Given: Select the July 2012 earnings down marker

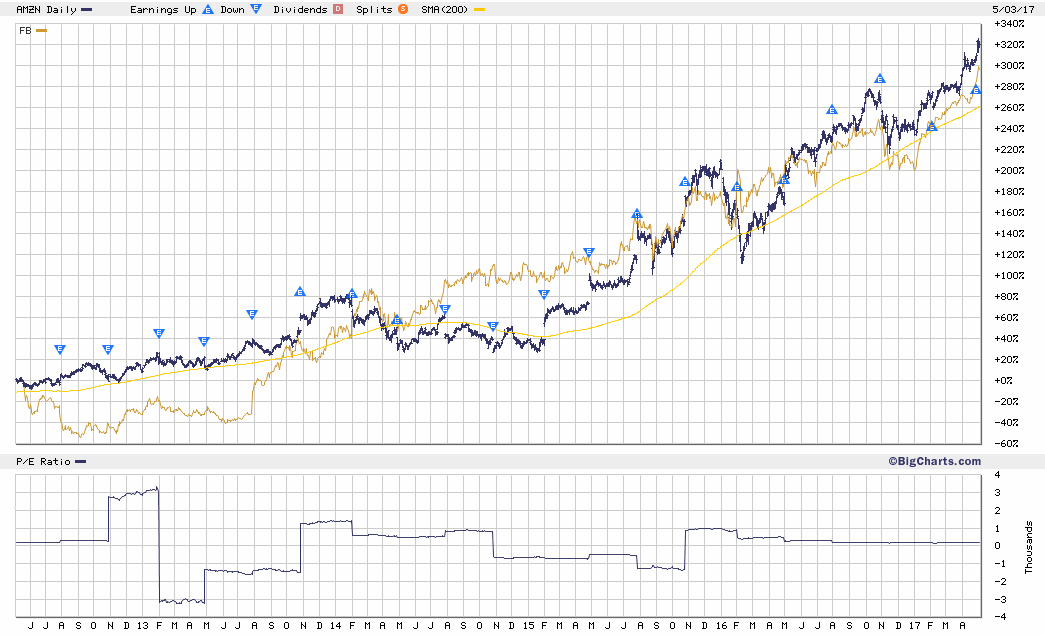Looking at the screenshot, I should point(60,349).
